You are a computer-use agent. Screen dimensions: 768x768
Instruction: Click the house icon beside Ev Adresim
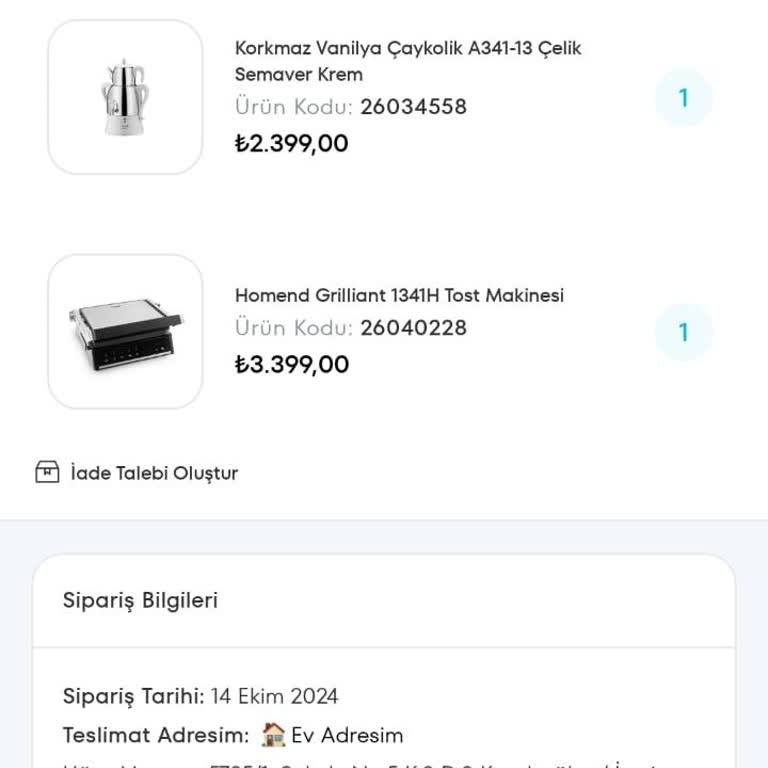click(273, 736)
